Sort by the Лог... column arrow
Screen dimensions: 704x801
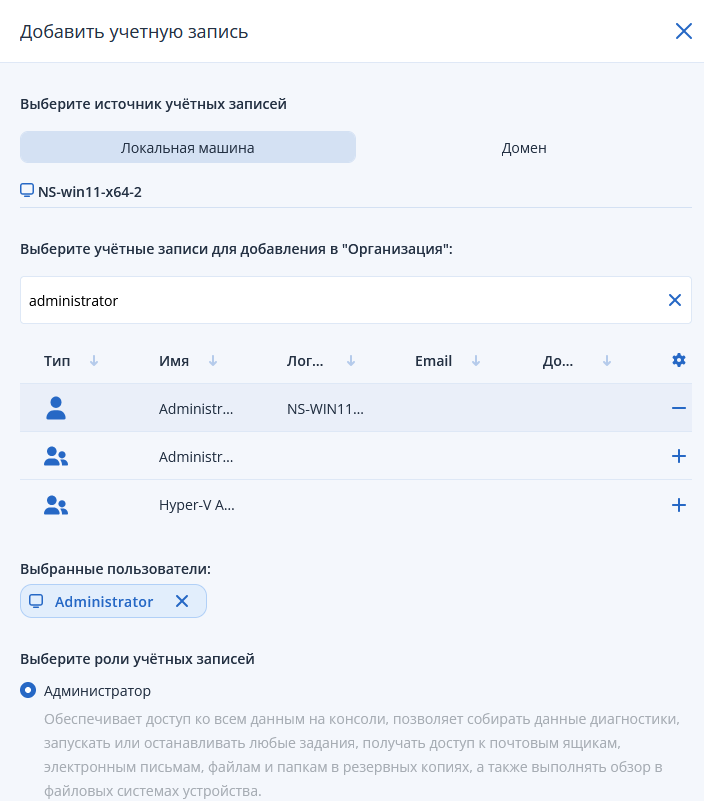[350, 361]
